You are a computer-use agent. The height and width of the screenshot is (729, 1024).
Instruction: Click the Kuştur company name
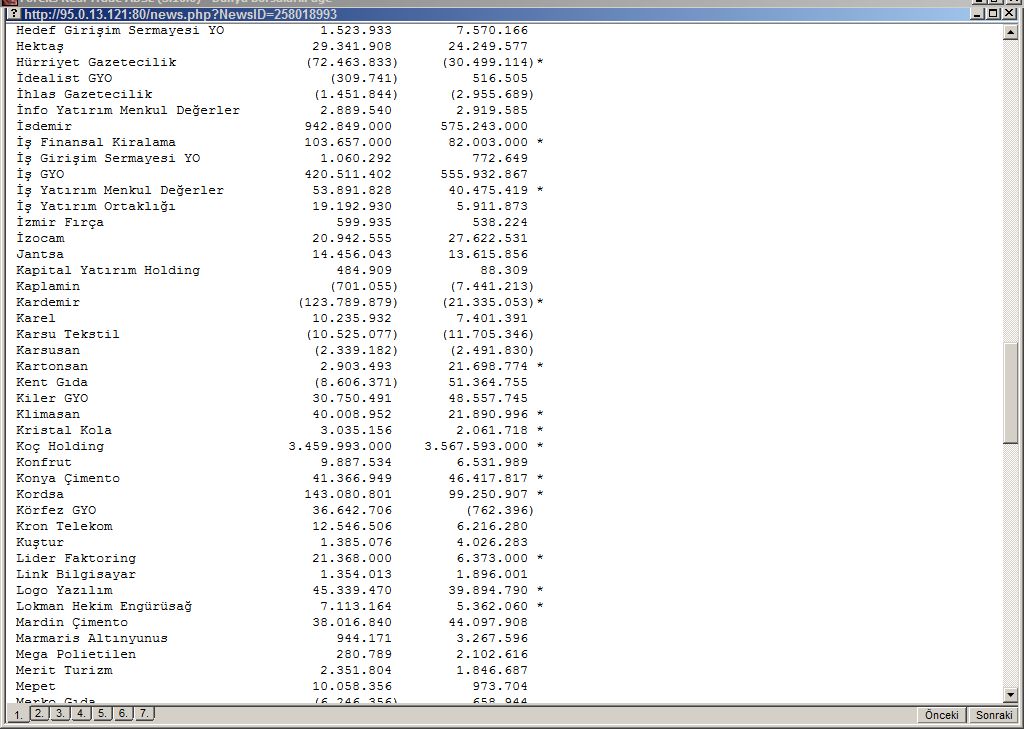tap(40, 542)
